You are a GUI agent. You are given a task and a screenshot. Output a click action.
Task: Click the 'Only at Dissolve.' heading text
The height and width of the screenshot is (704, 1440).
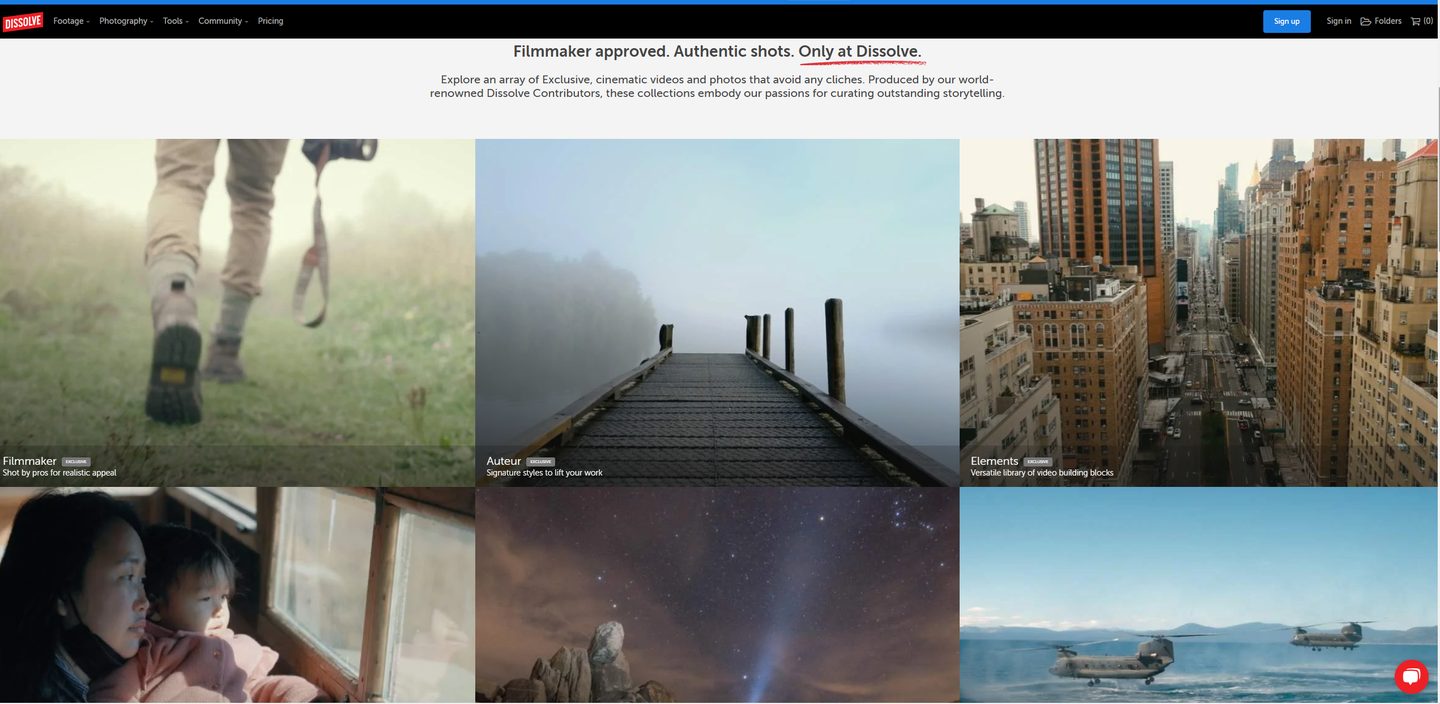pyautogui.click(x=860, y=52)
